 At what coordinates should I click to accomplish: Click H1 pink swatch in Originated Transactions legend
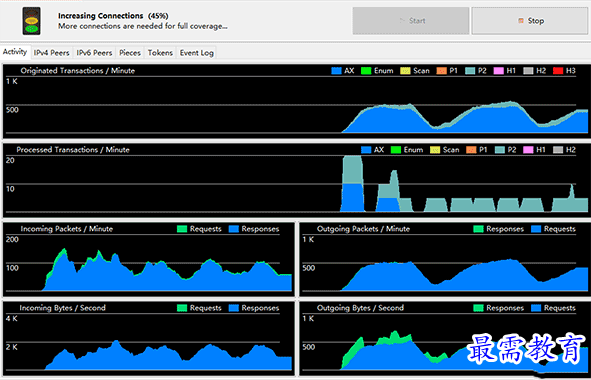tap(499, 71)
